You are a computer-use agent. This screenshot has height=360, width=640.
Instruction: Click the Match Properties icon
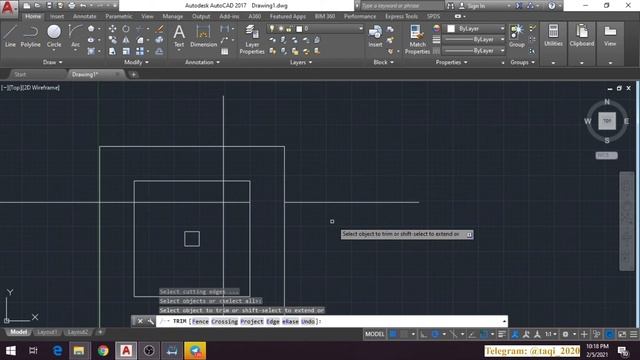(417, 40)
